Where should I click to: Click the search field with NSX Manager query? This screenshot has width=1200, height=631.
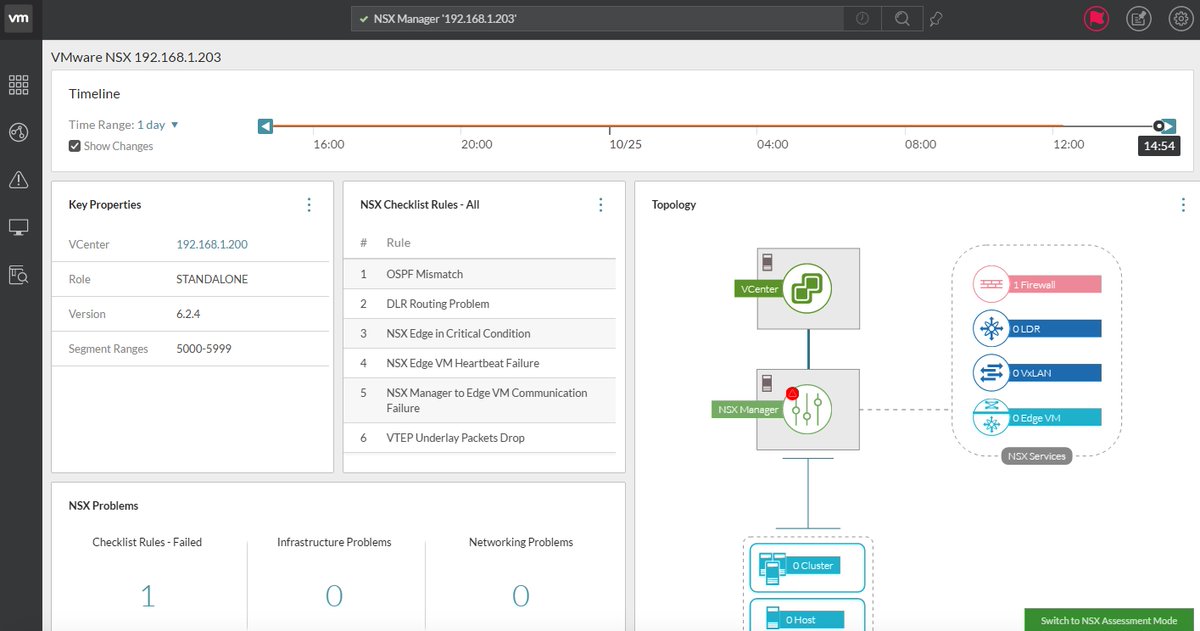tap(597, 19)
